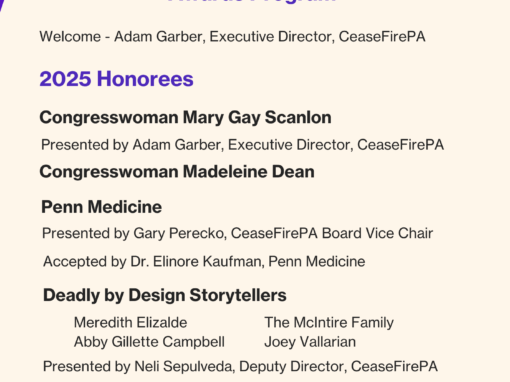The image size is (510, 382).
Task: Click Congresswoman Mary Gay Scanlon name
Action: click(185, 118)
